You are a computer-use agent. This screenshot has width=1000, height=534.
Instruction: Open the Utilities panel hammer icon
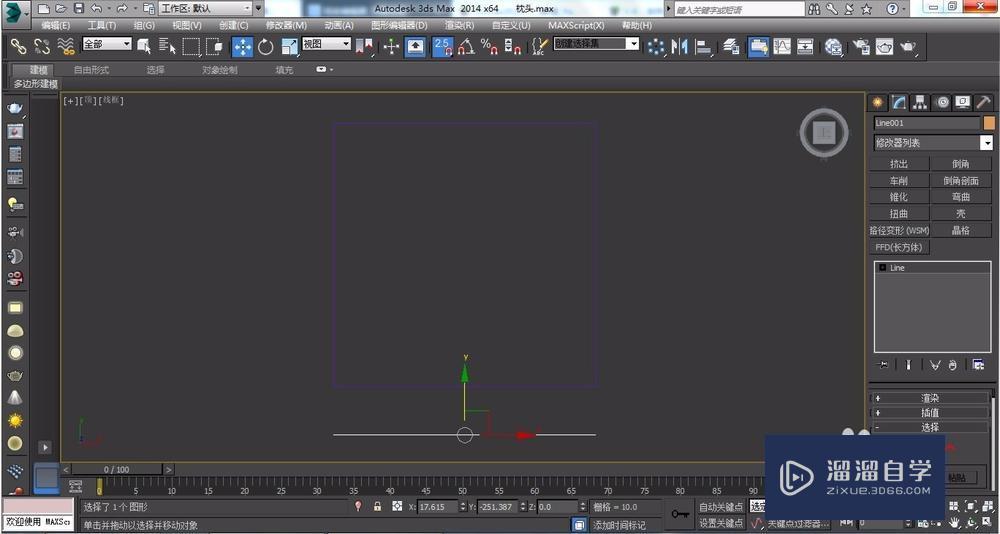tap(984, 102)
